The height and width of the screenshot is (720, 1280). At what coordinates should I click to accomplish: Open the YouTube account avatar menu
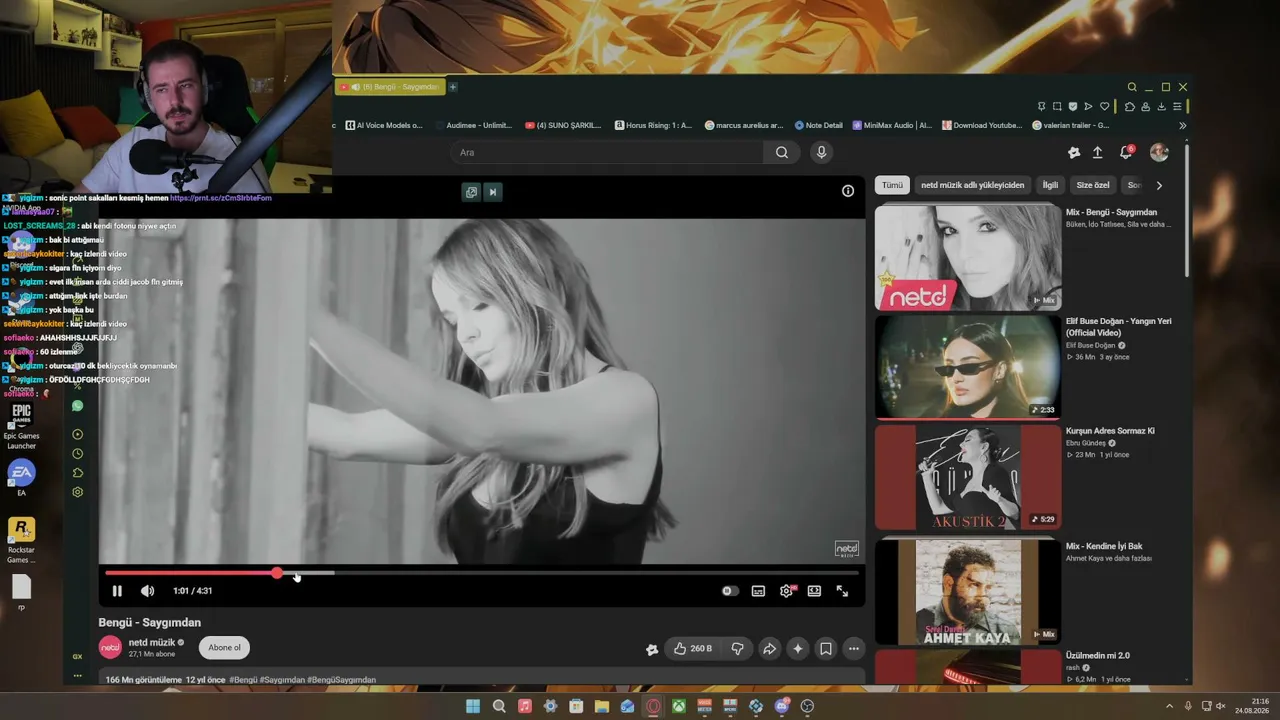click(1159, 152)
